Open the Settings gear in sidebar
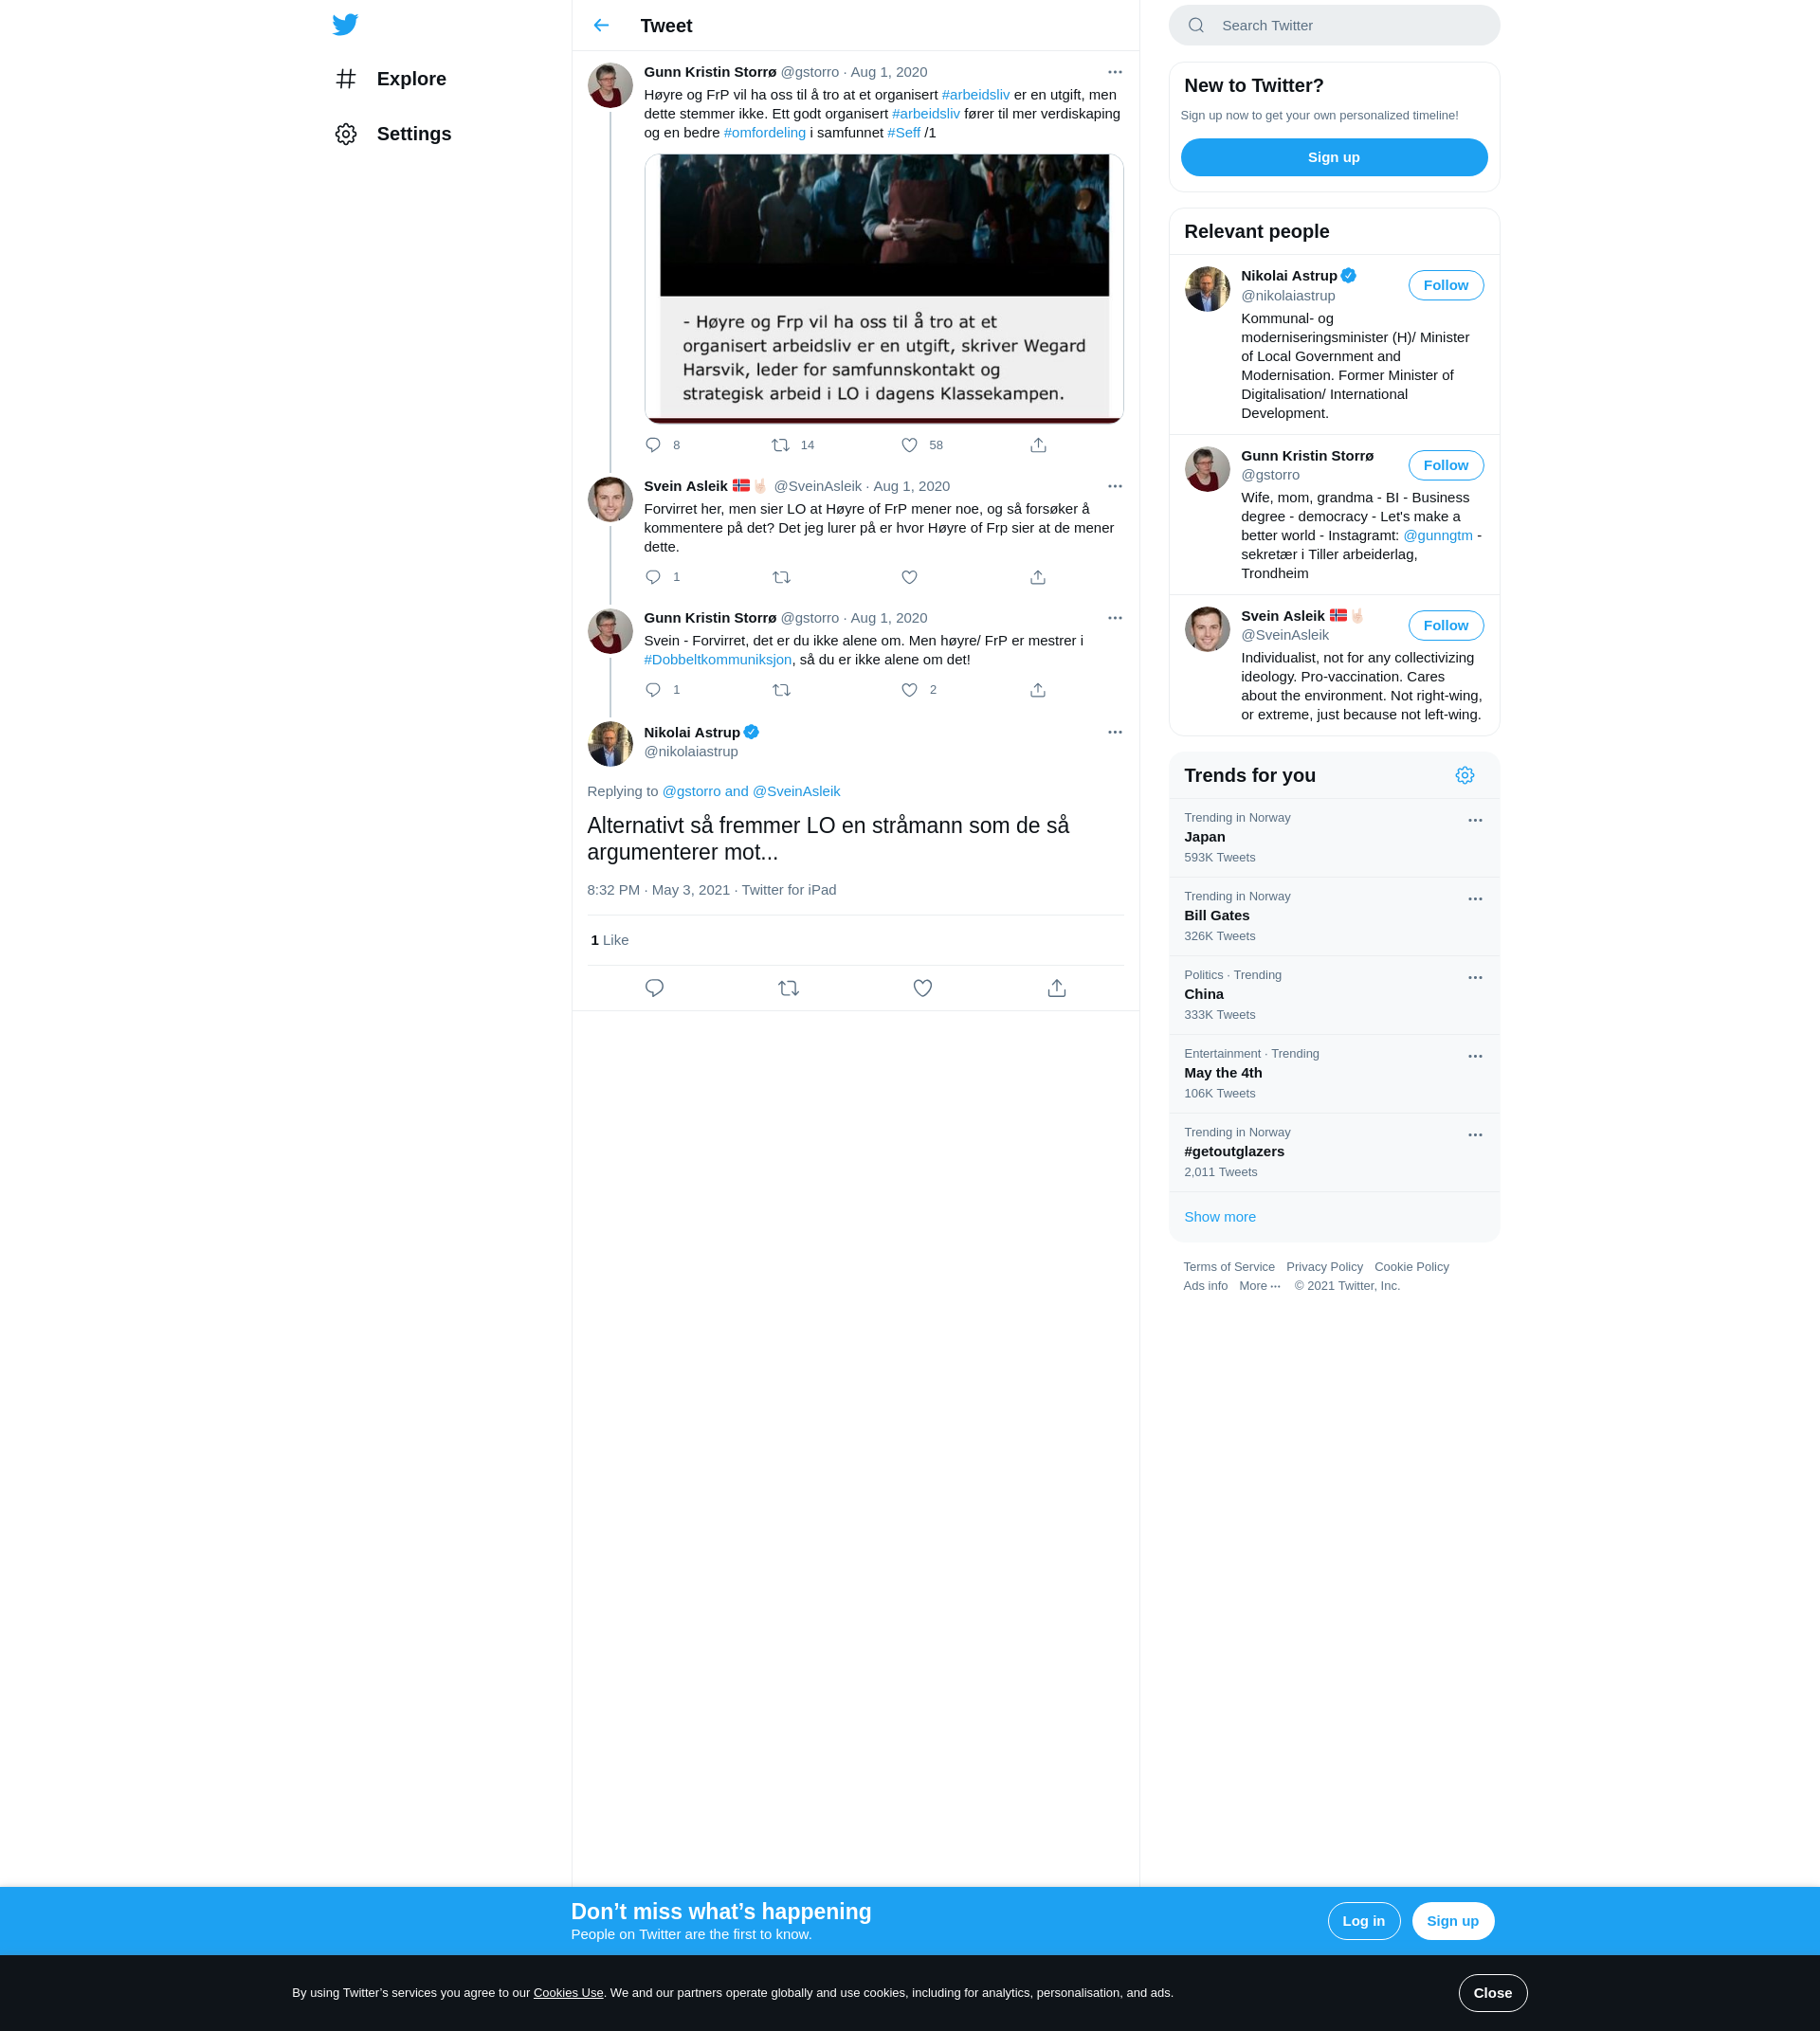This screenshot has height=2031, width=1820. [346, 134]
